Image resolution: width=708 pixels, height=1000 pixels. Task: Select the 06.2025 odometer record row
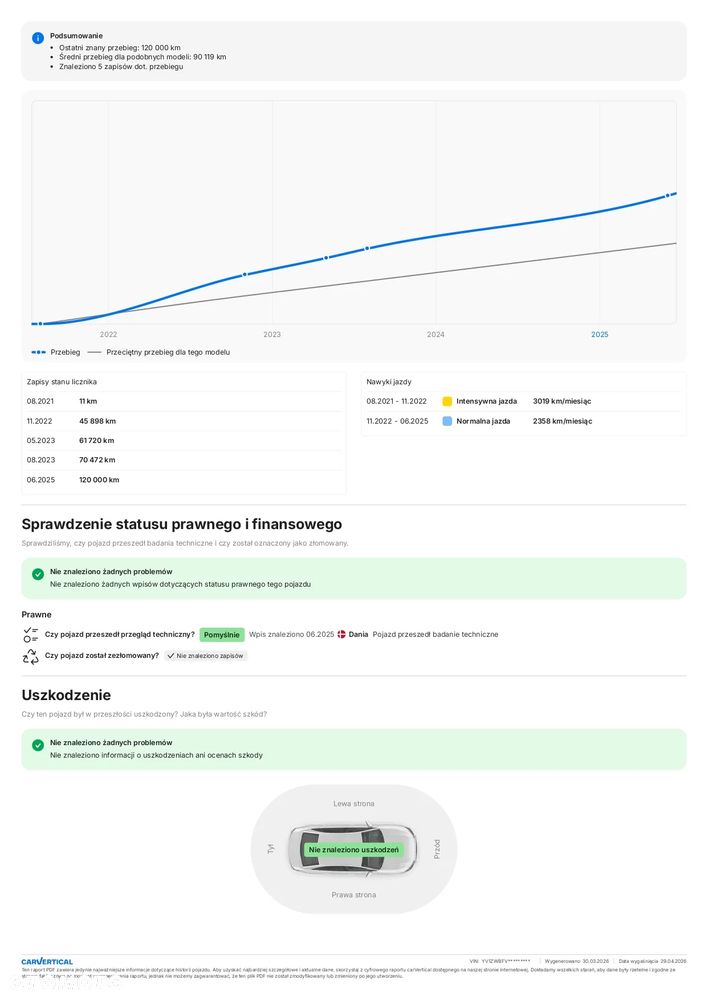click(x=183, y=480)
